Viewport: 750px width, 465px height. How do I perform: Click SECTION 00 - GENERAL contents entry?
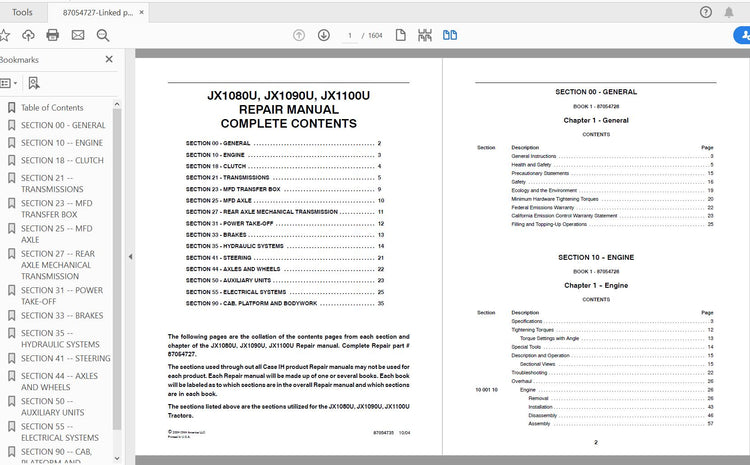click(283, 144)
